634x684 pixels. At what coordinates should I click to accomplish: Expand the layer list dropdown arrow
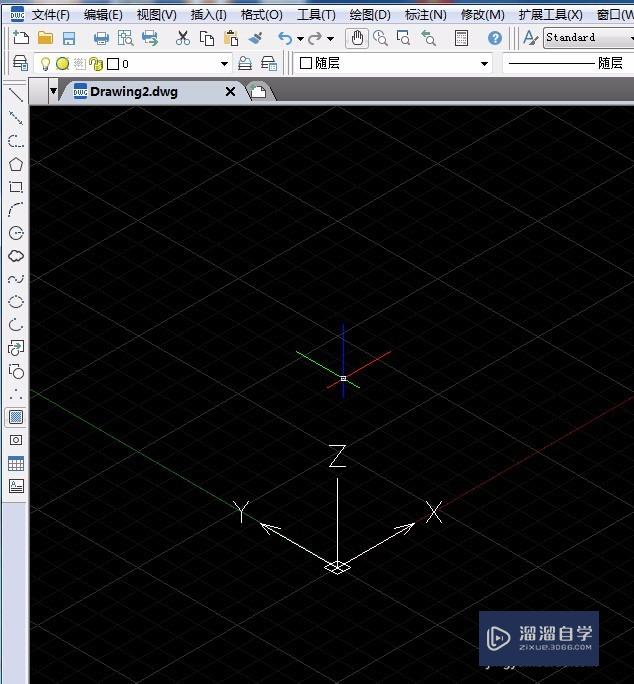pos(224,64)
